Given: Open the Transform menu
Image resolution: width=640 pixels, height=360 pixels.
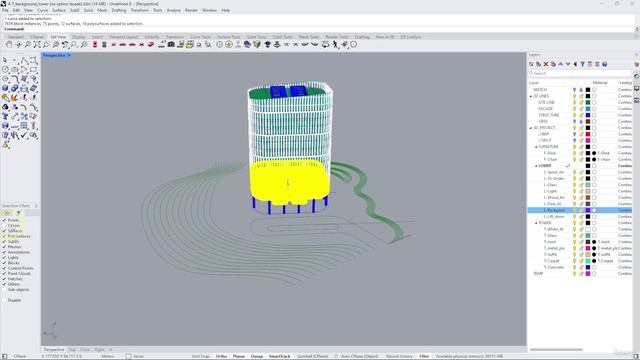Looking at the screenshot, I should click(x=140, y=10).
